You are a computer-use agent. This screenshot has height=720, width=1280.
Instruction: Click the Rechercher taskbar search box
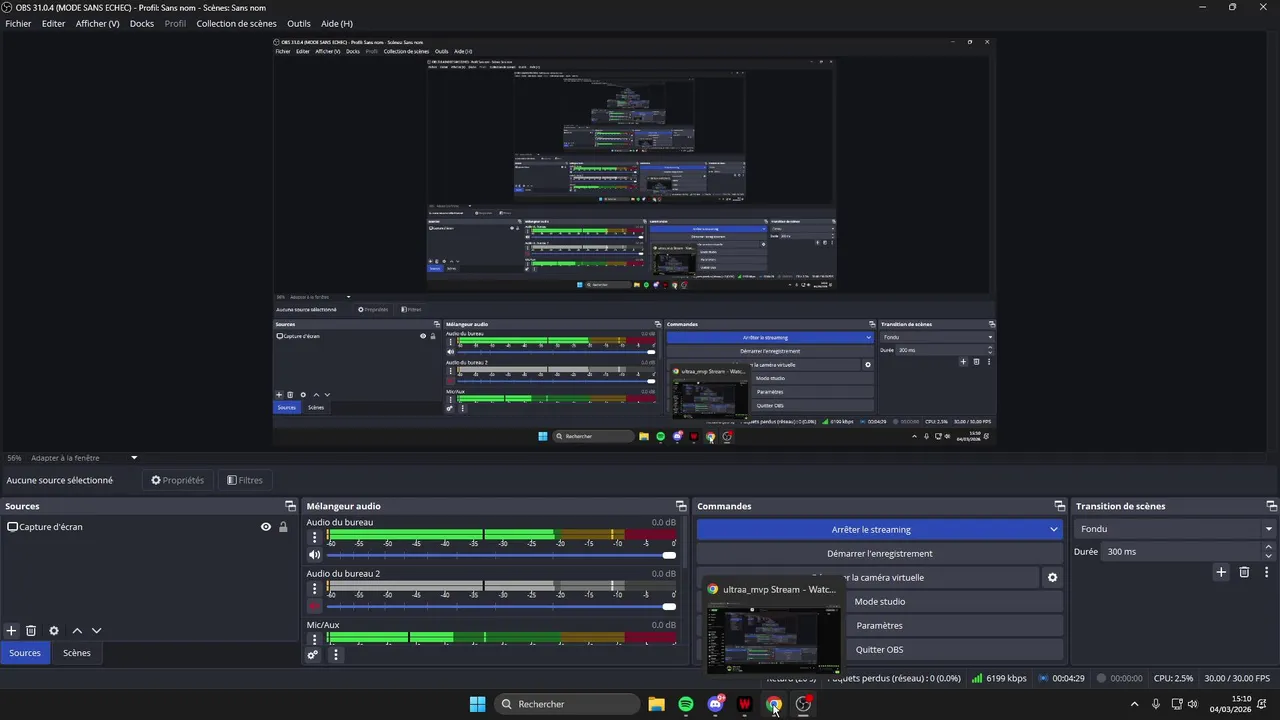click(567, 704)
